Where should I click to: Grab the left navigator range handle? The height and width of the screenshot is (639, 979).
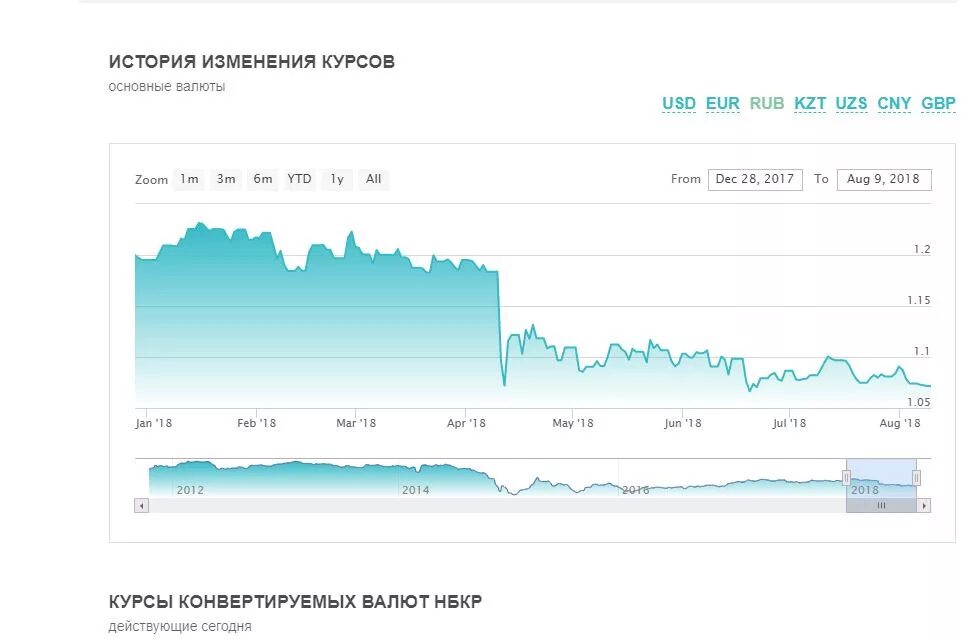coord(846,478)
